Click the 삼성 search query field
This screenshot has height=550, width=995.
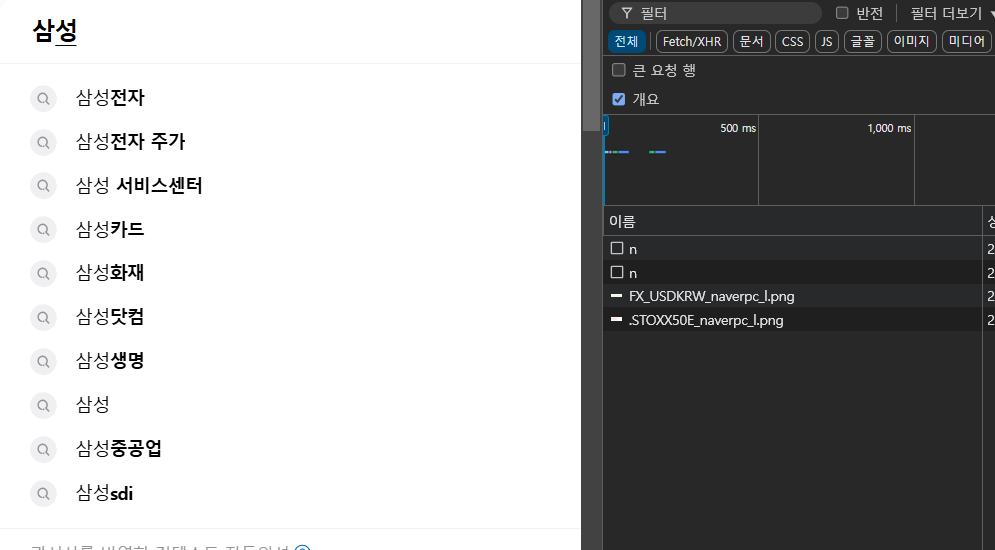[290, 31]
